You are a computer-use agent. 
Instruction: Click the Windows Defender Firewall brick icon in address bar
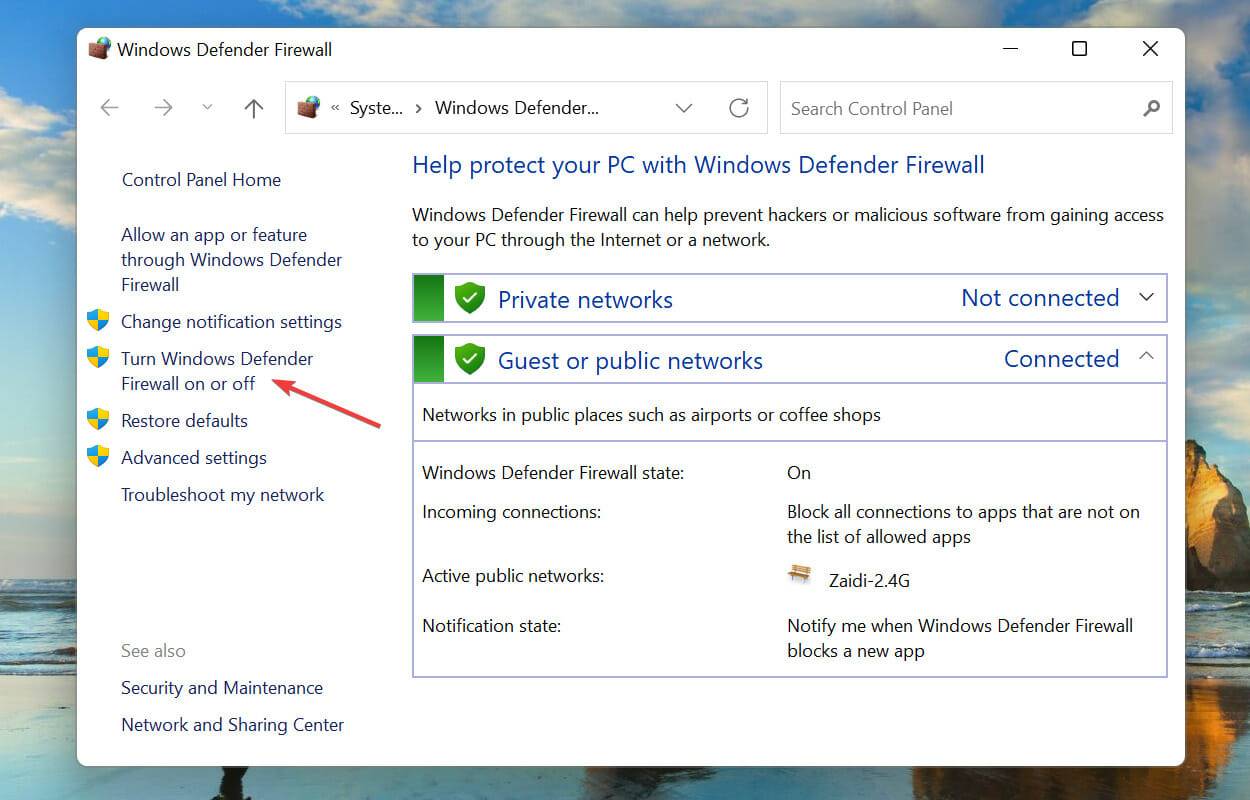click(x=309, y=107)
